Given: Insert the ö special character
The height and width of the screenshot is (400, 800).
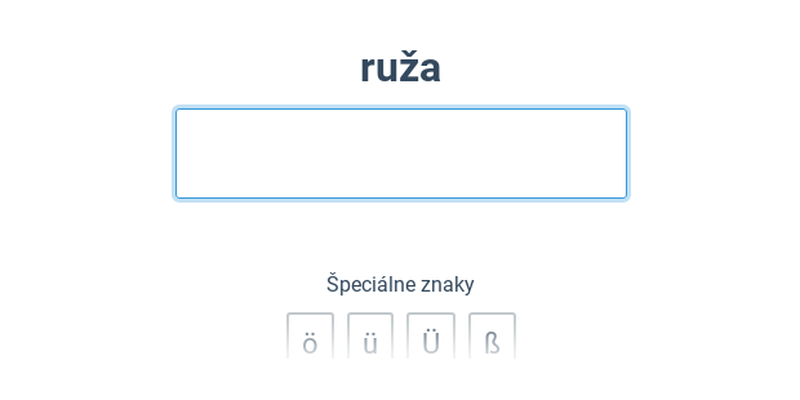Looking at the screenshot, I should click(x=310, y=336).
